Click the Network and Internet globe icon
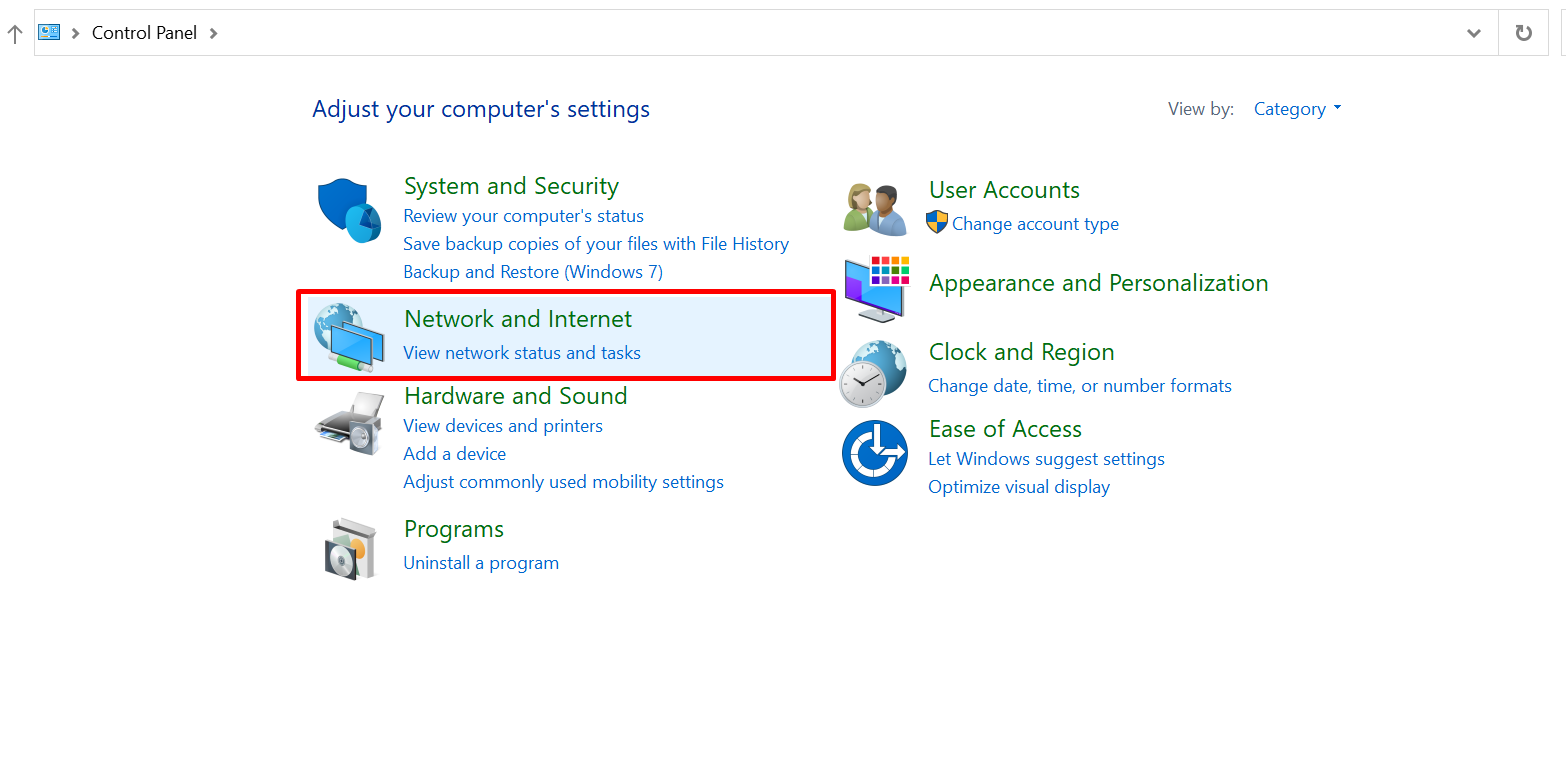 tap(349, 338)
